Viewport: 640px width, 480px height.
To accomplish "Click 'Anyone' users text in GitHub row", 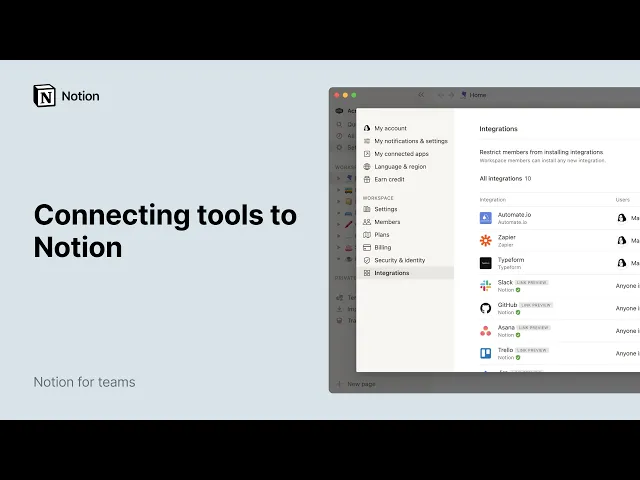I will tap(627, 308).
